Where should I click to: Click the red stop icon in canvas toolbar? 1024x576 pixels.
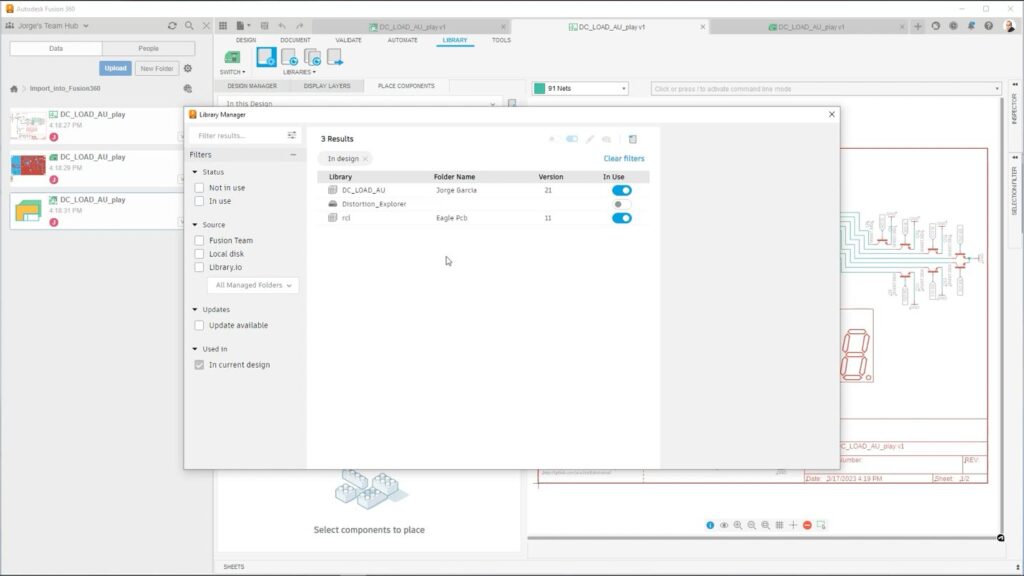pos(807,525)
